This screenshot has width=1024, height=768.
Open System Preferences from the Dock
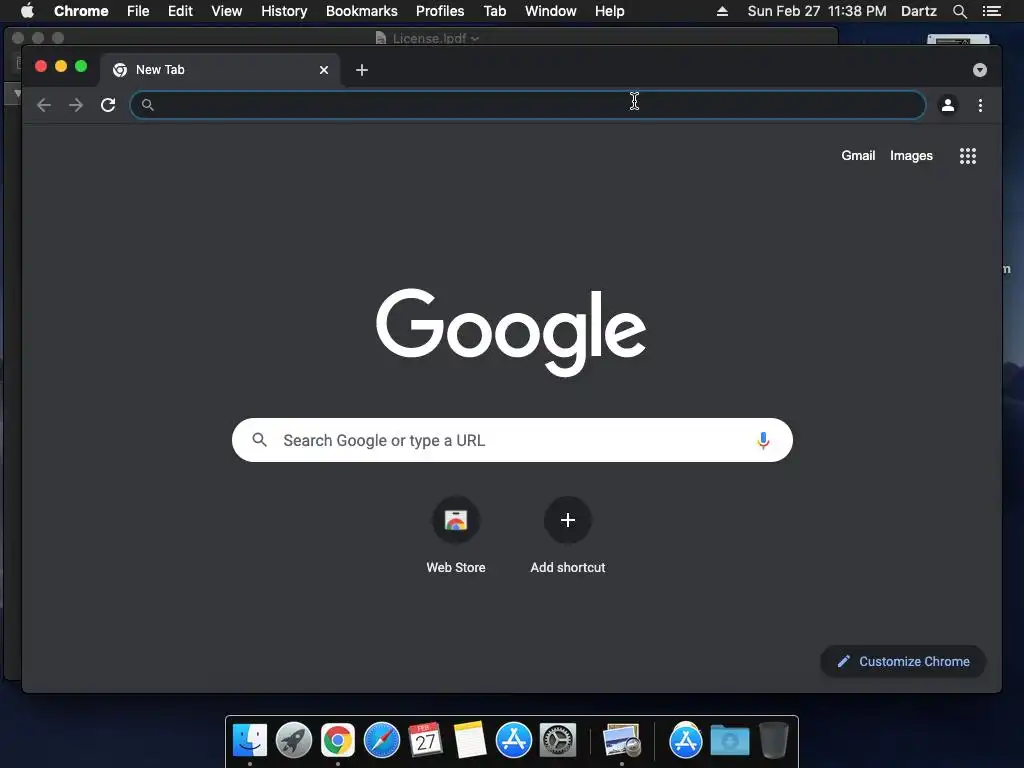point(558,741)
